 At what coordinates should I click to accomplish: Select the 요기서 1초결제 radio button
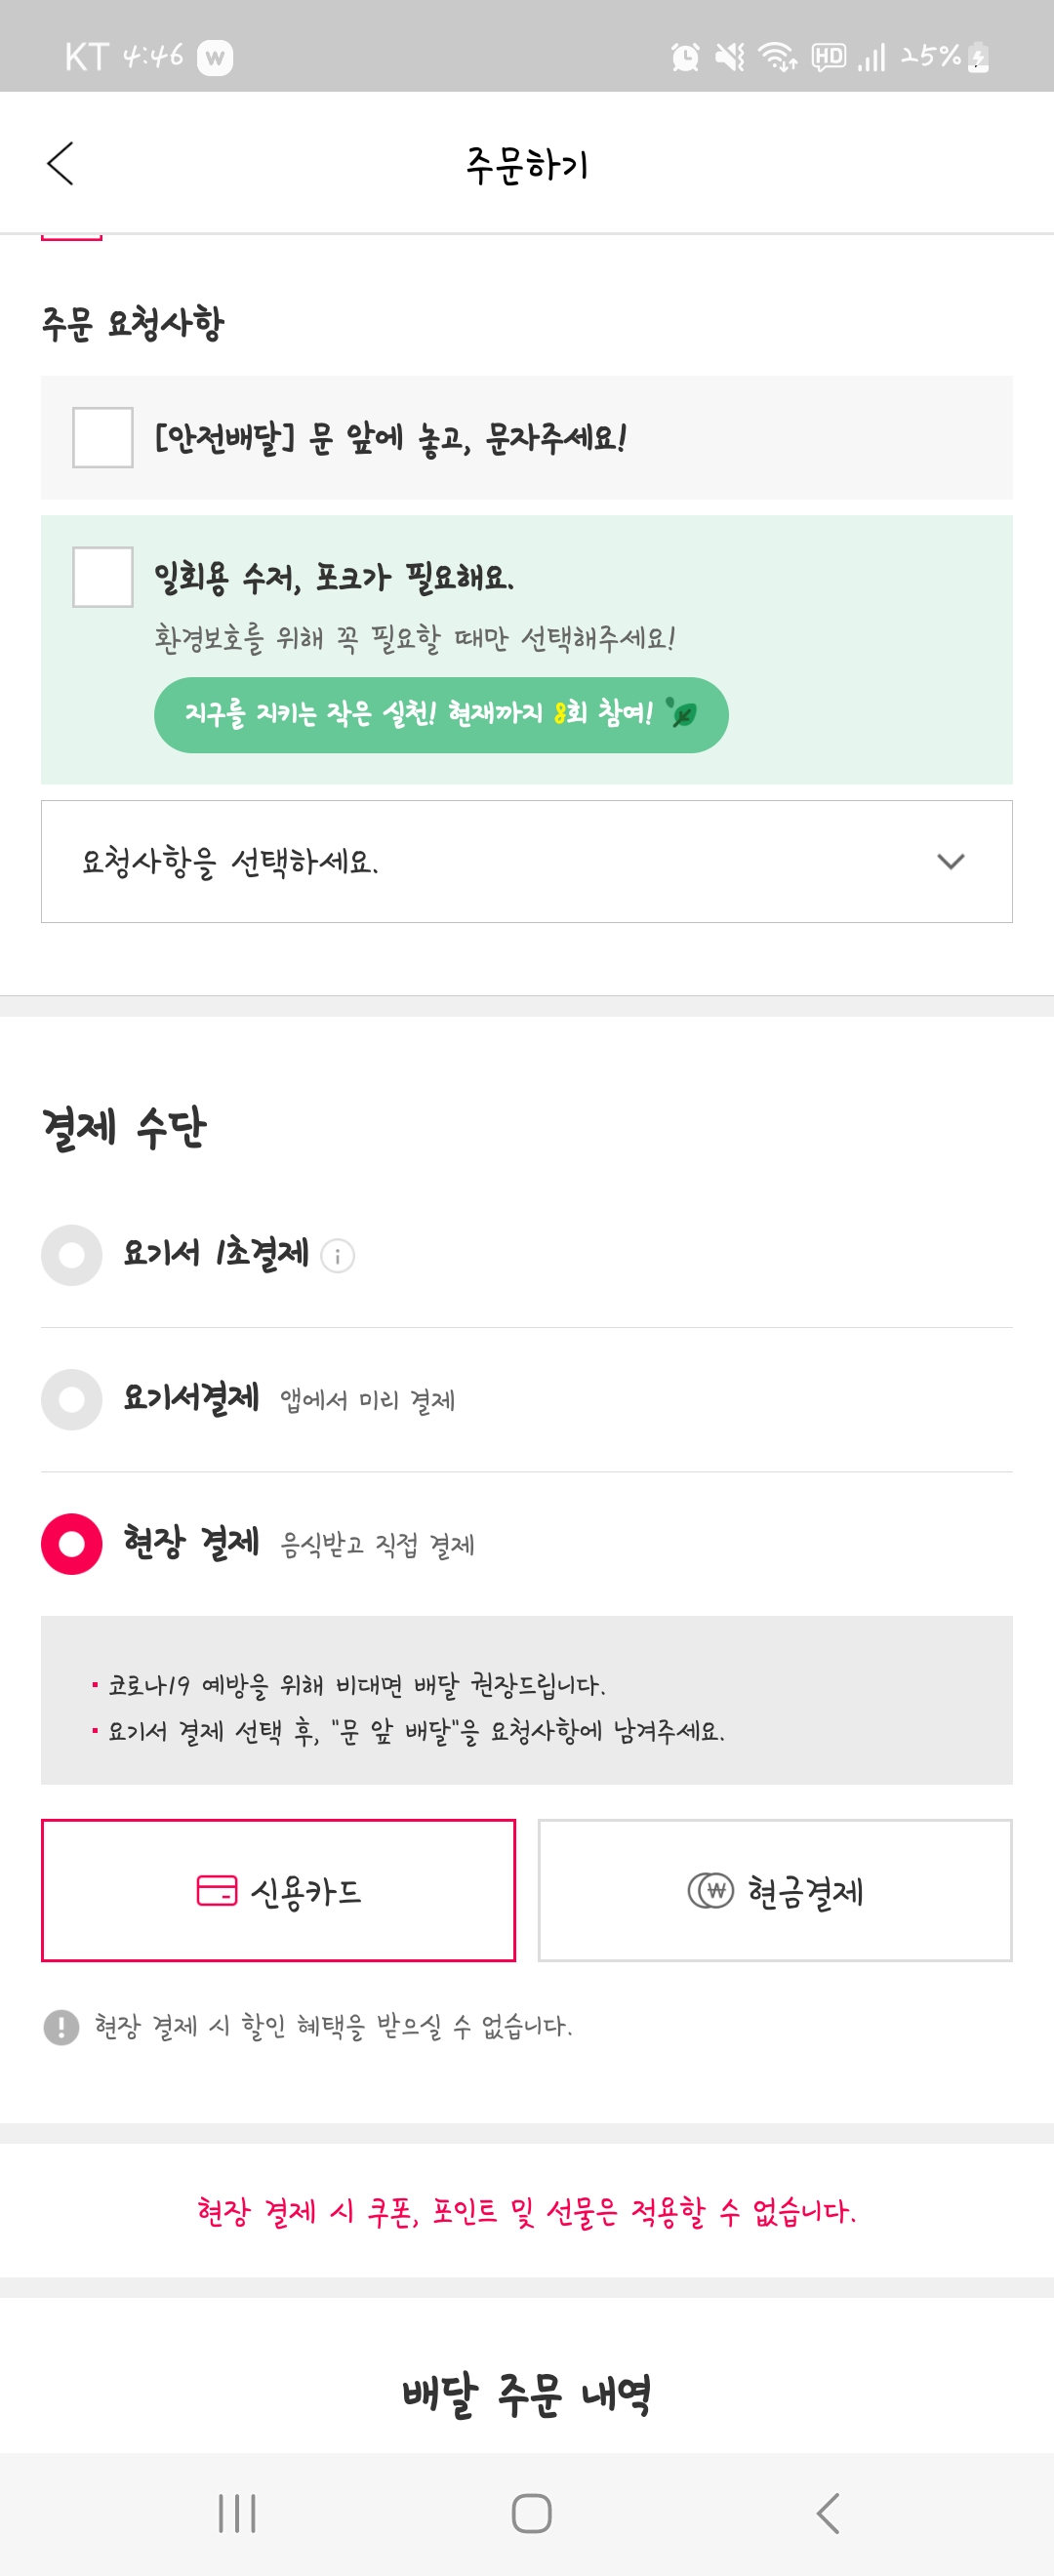point(72,1255)
